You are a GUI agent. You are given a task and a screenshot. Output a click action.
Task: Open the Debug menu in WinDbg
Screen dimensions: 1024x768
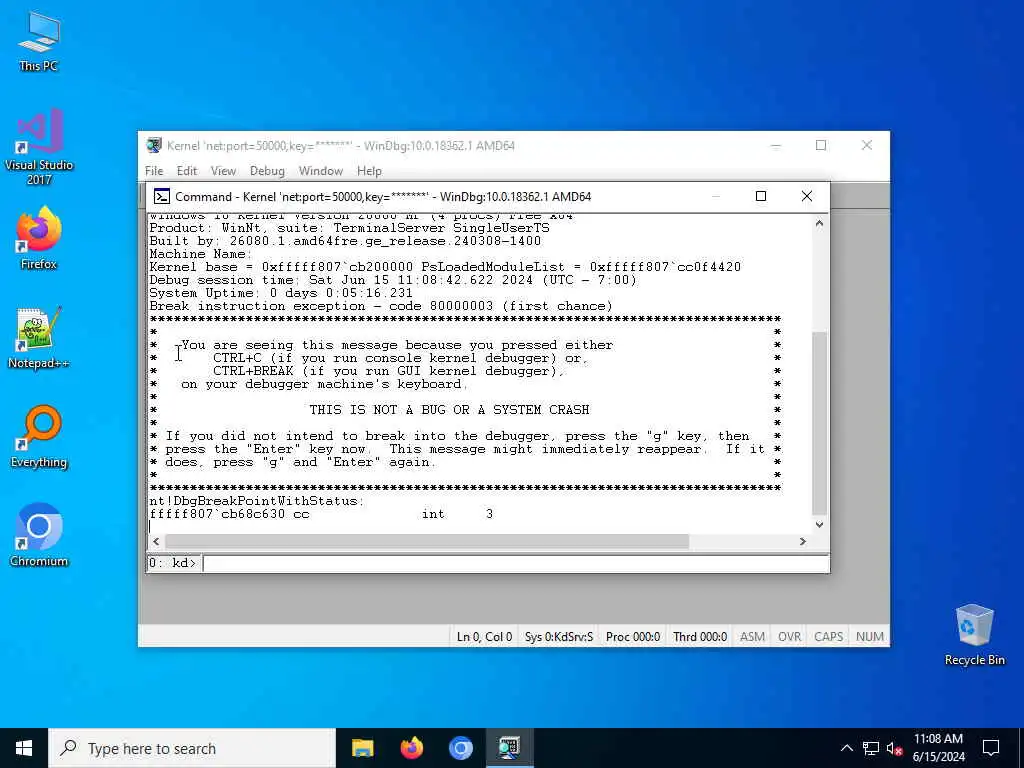[267, 171]
